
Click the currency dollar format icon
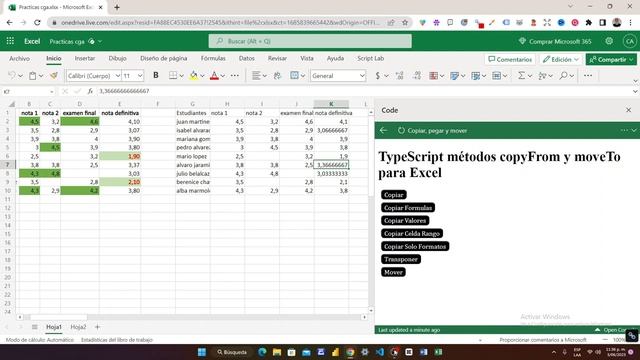[378, 76]
